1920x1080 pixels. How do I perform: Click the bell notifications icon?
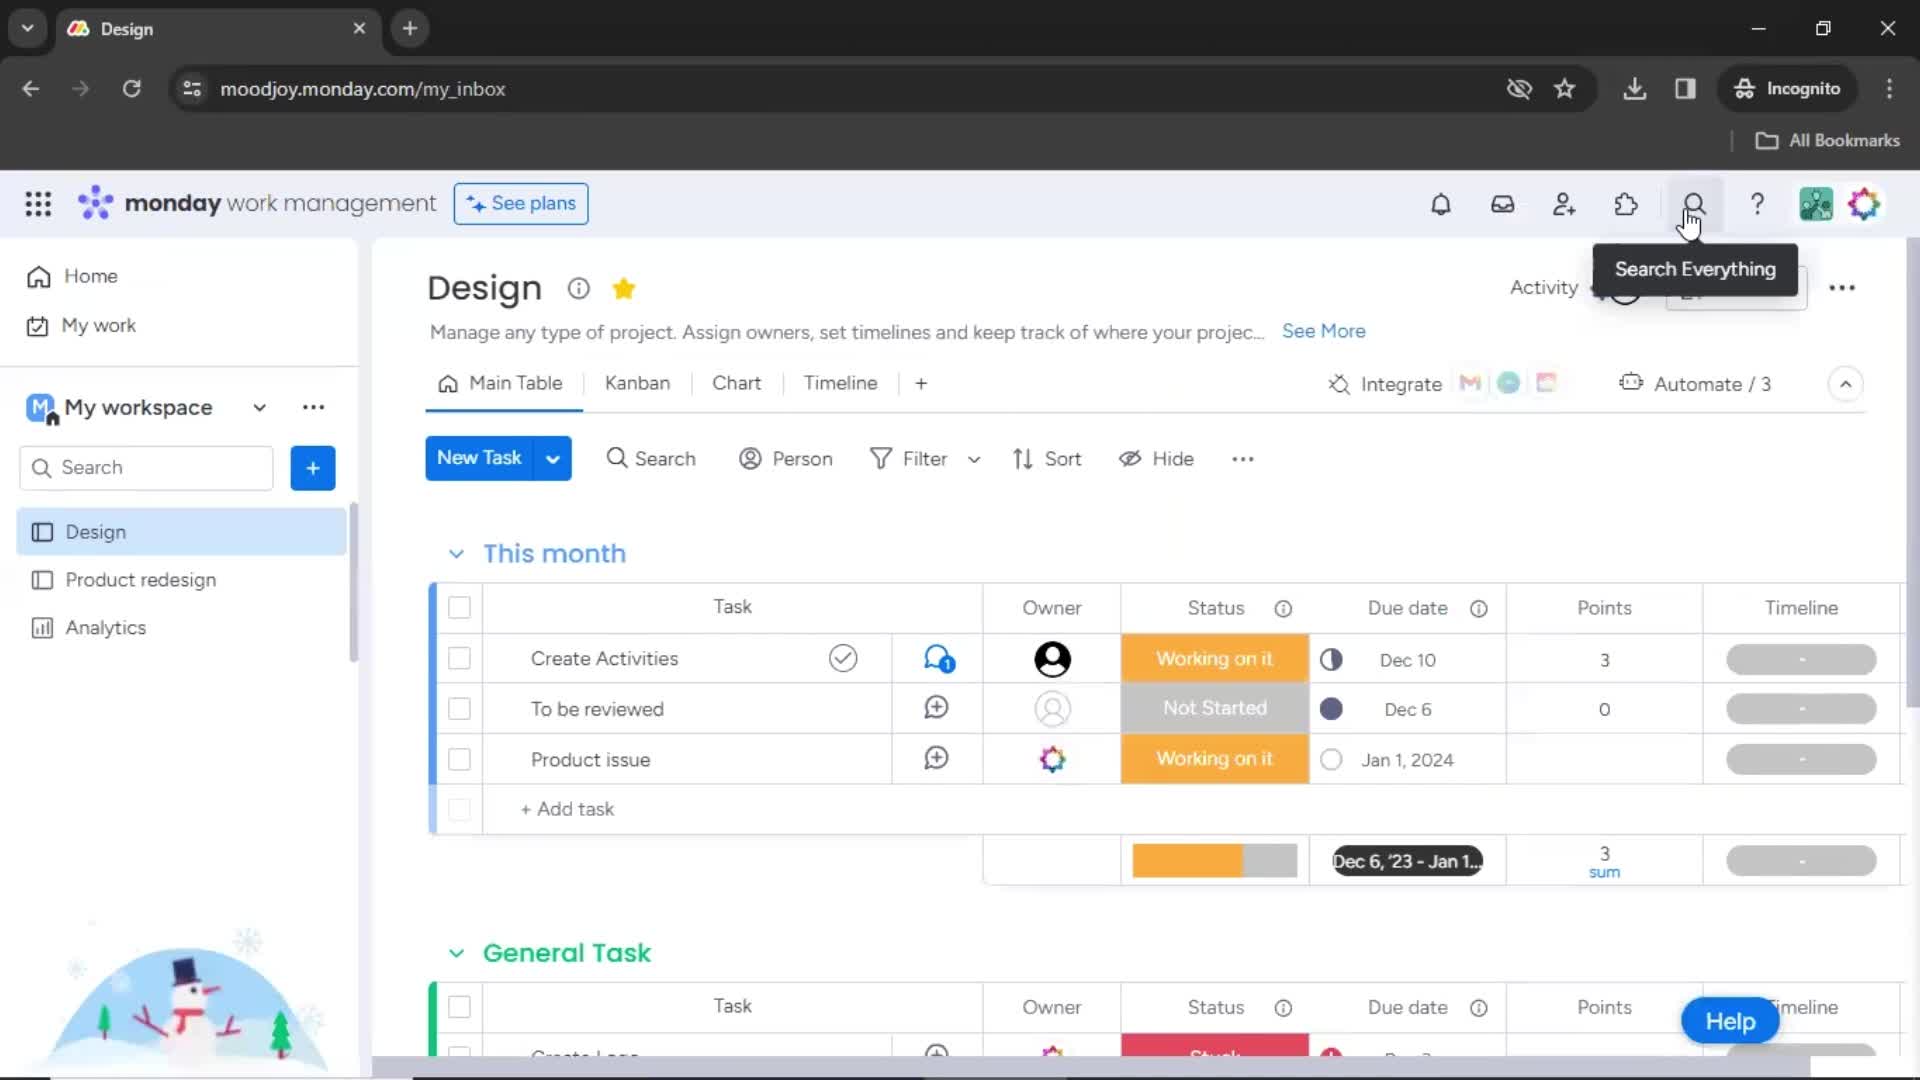(x=1441, y=204)
